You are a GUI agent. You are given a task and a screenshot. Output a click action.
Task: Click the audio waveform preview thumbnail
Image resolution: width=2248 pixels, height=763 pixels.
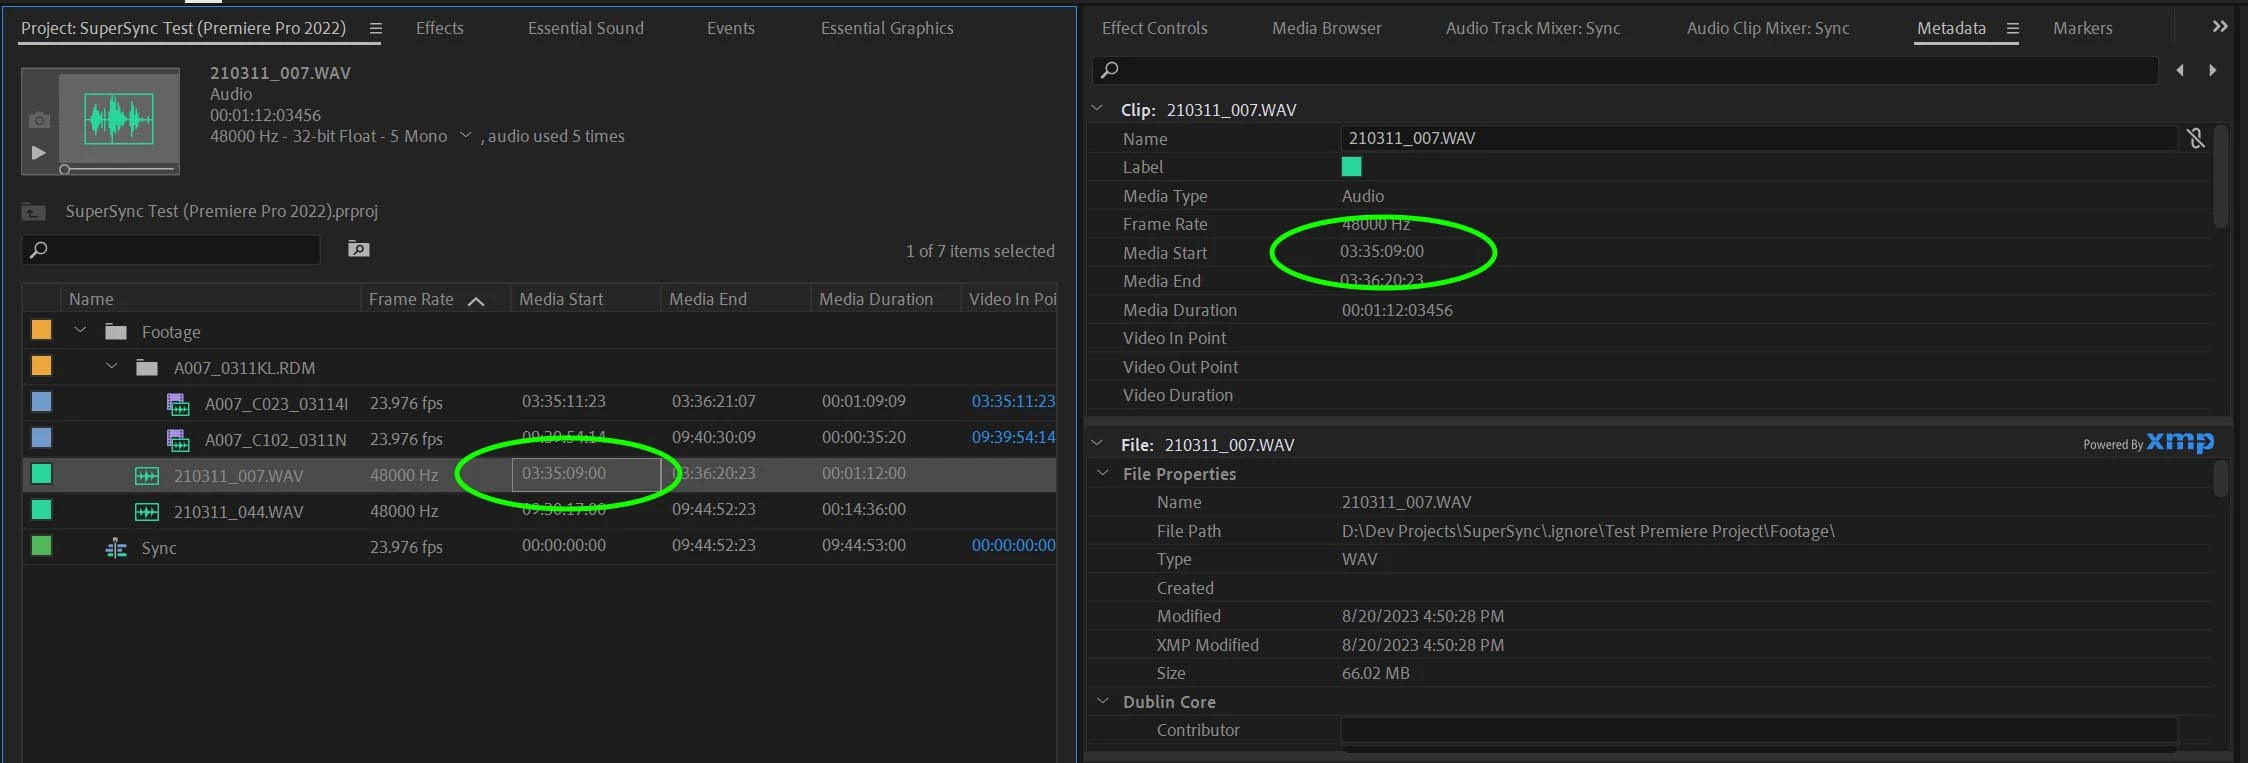click(x=119, y=120)
